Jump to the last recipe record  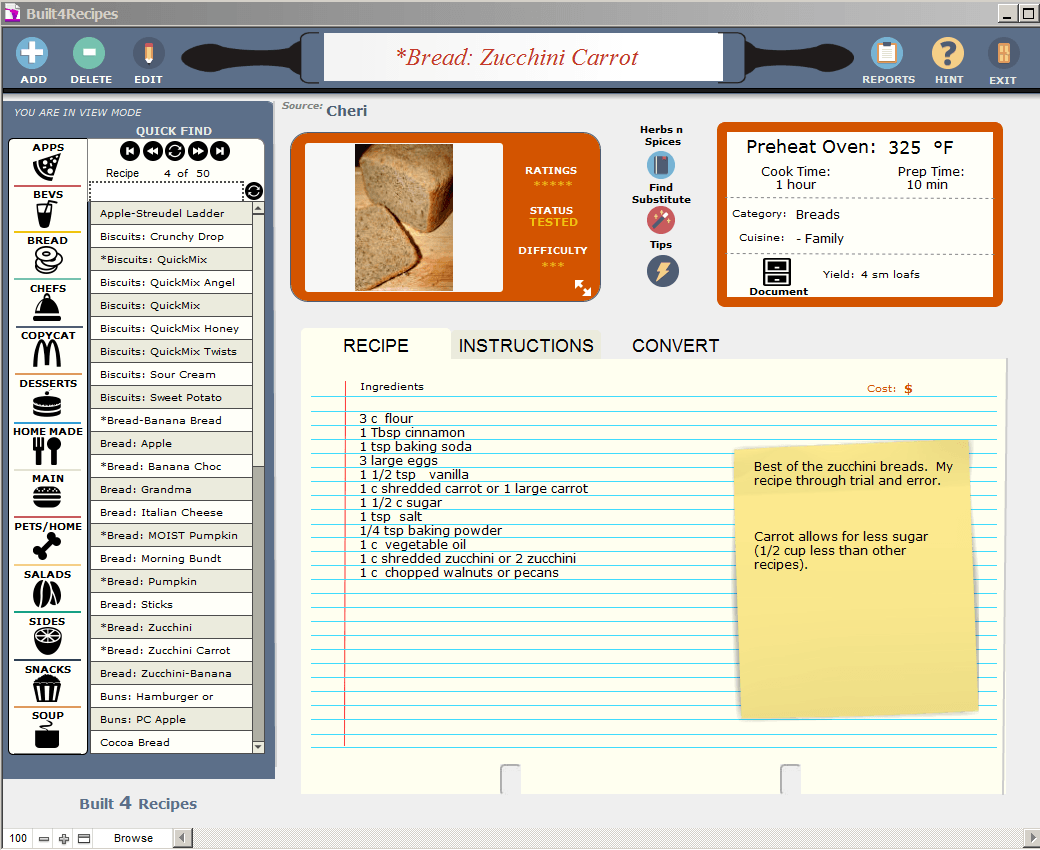[220, 151]
